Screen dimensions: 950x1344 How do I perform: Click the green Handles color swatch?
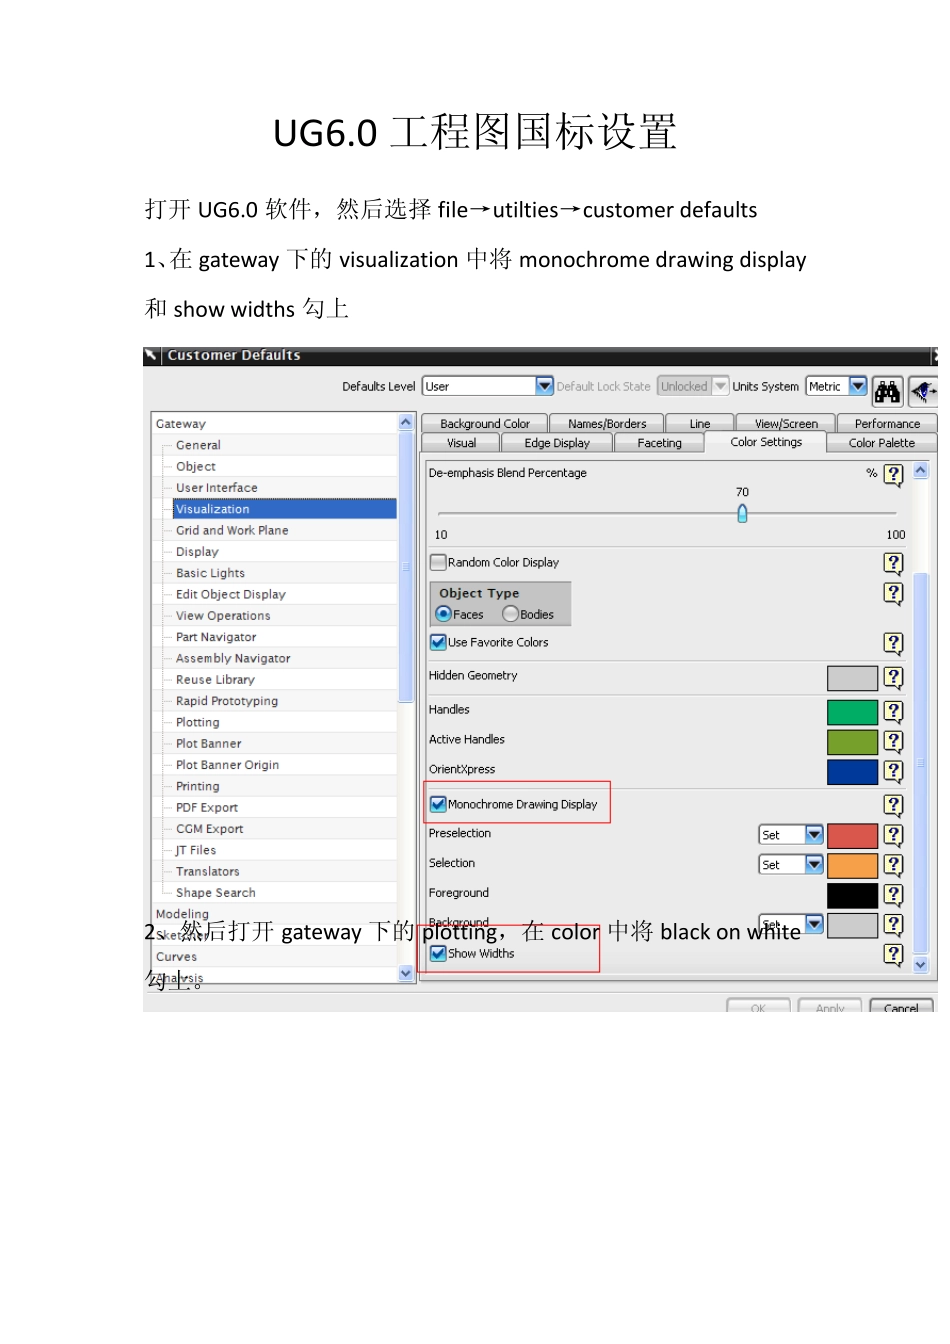click(x=853, y=712)
